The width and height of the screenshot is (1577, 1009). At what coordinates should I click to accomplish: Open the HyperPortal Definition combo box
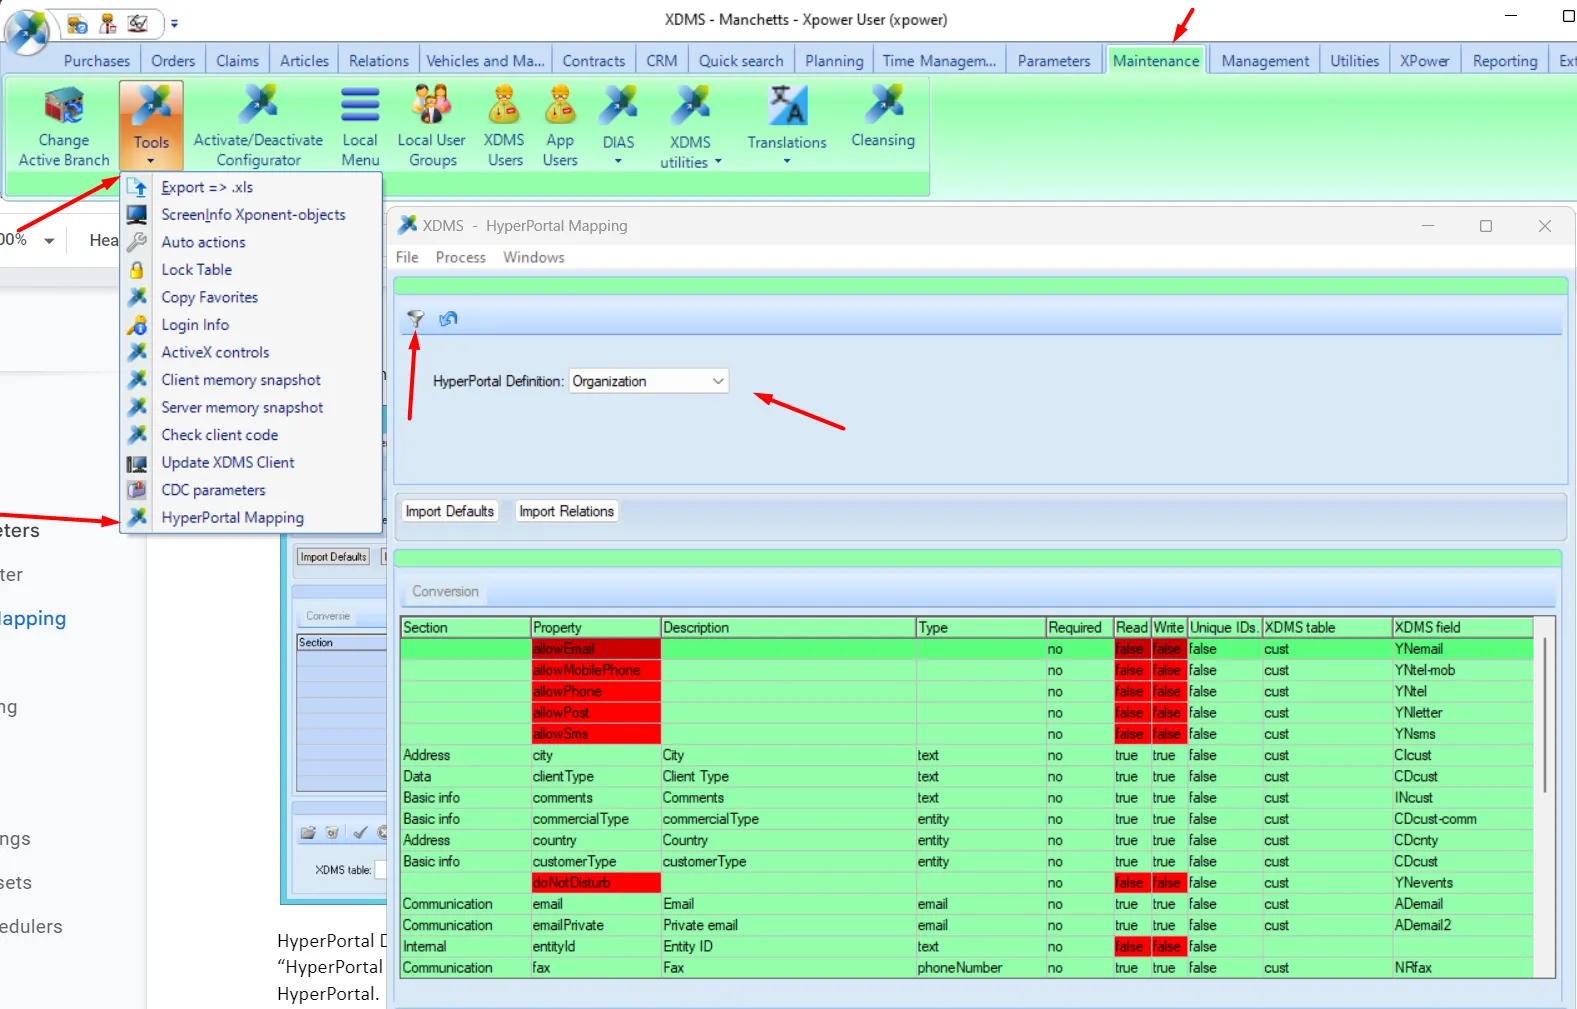tap(649, 381)
